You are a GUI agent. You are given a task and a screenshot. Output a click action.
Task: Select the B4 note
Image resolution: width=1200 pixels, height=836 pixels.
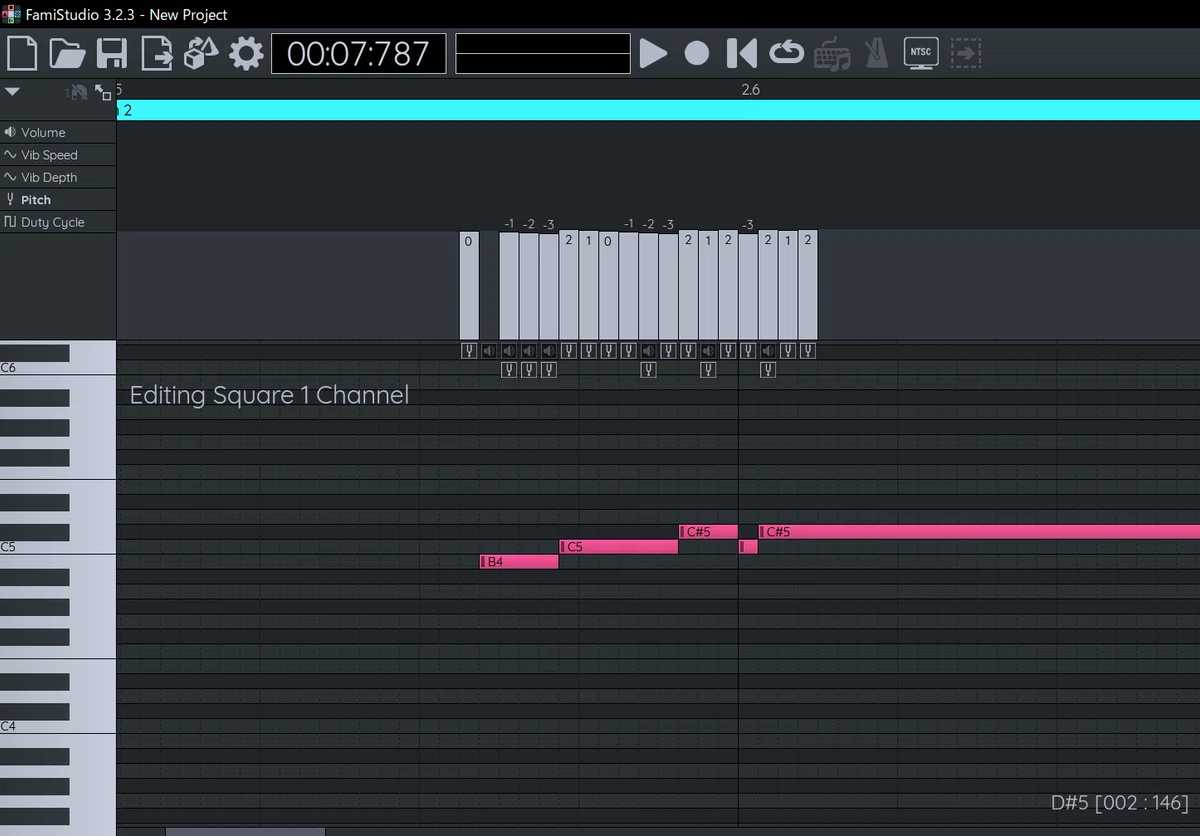[x=519, y=562]
